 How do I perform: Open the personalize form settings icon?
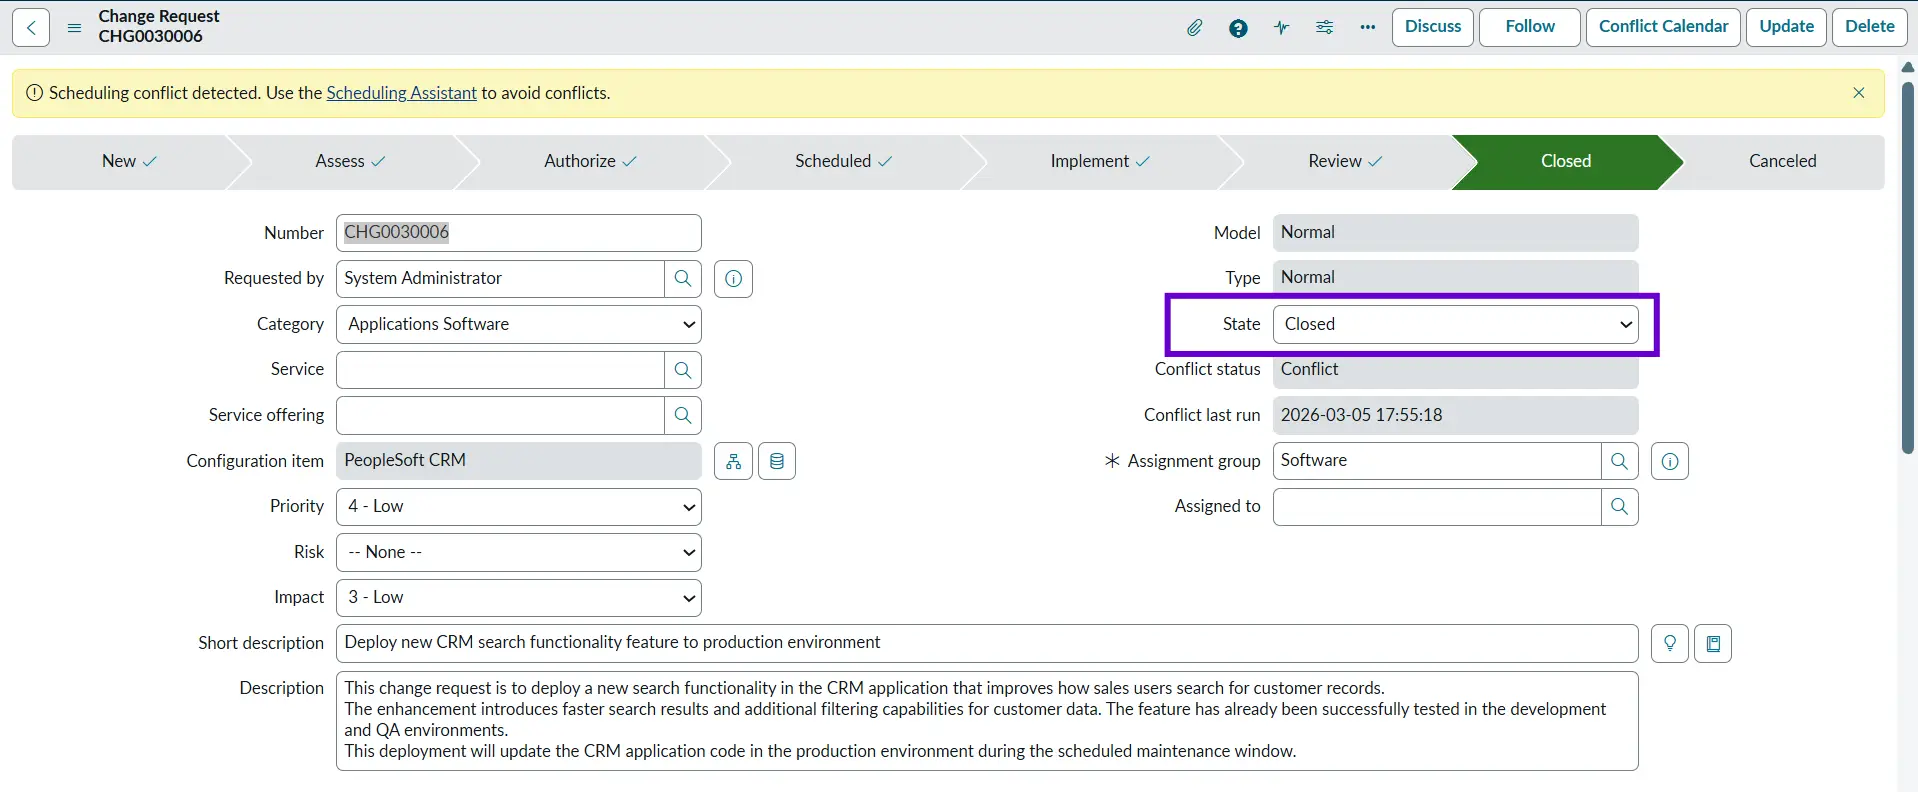point(1324,27)
